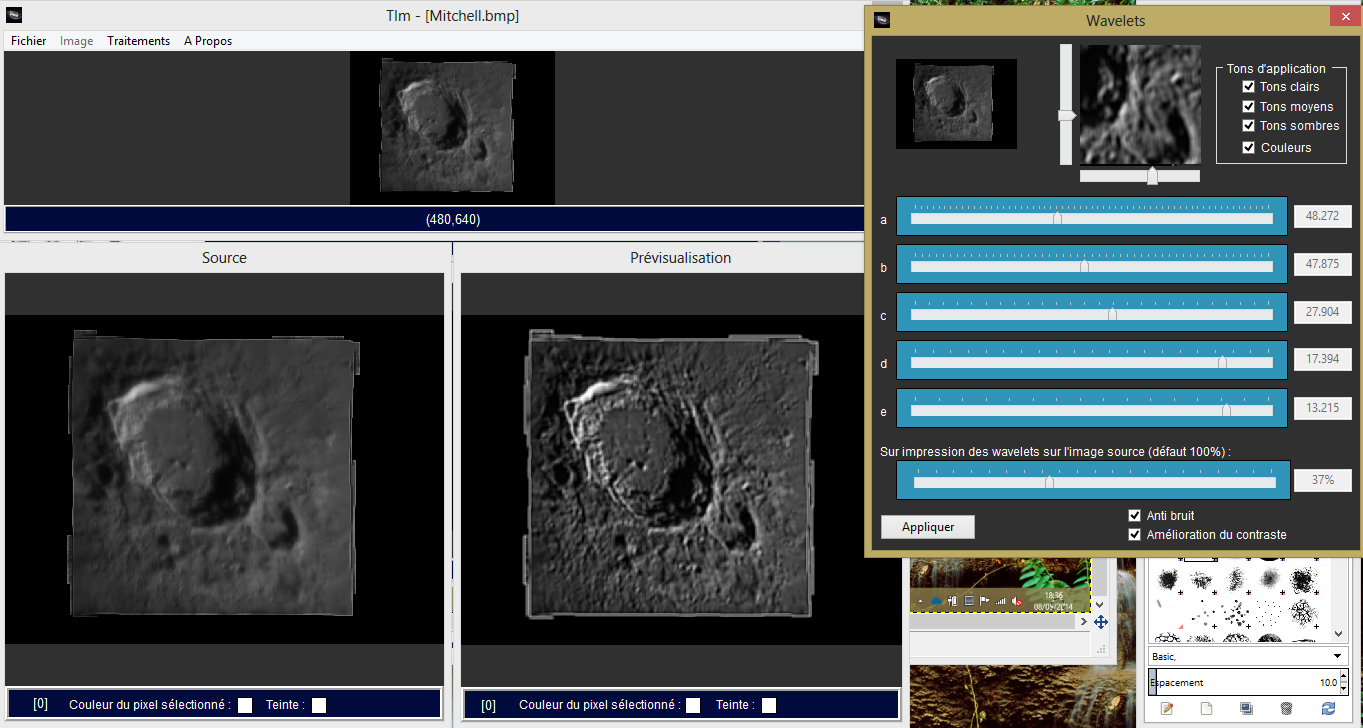This screenshot has height=728, width=1363.
Task: Click the value field showing 13.215
Action: (1322, 408)
